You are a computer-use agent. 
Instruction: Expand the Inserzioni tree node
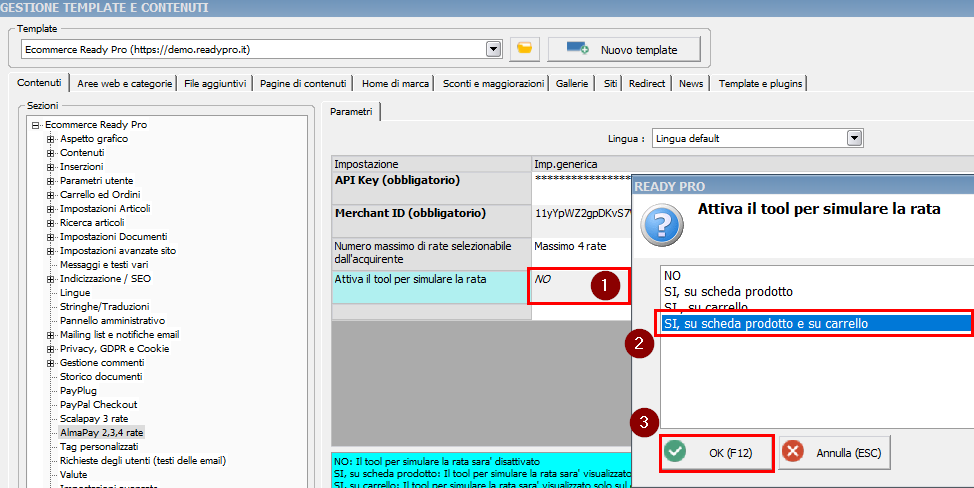pos(50,167)
